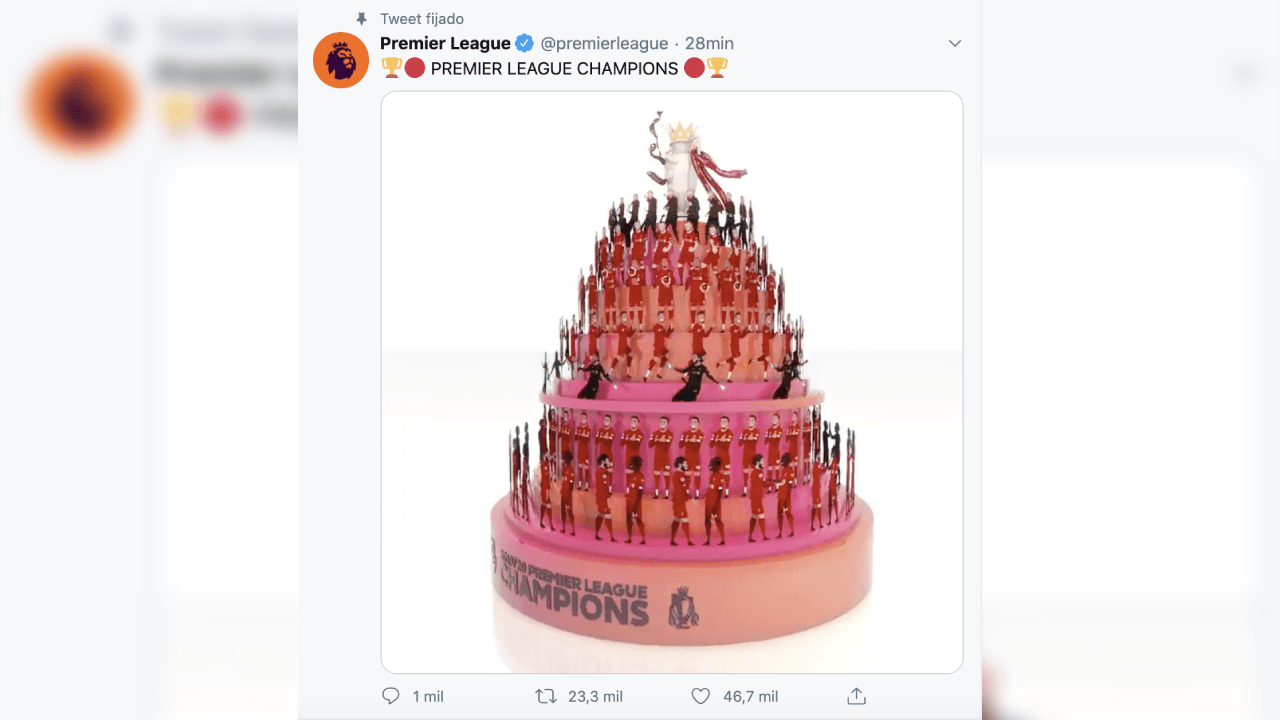This screenshot has width=1280, height=720.
Task: Click the share upload icon
Action: click(x=855, y=694)
